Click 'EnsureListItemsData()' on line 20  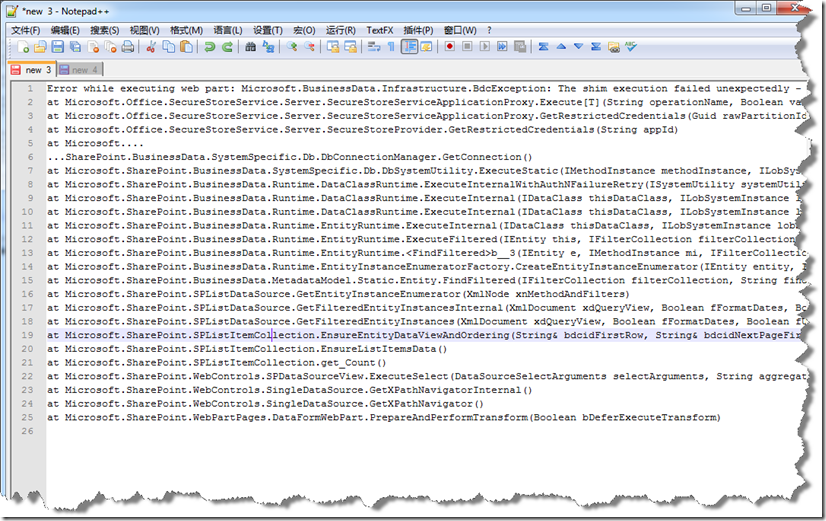pos(384,349)
